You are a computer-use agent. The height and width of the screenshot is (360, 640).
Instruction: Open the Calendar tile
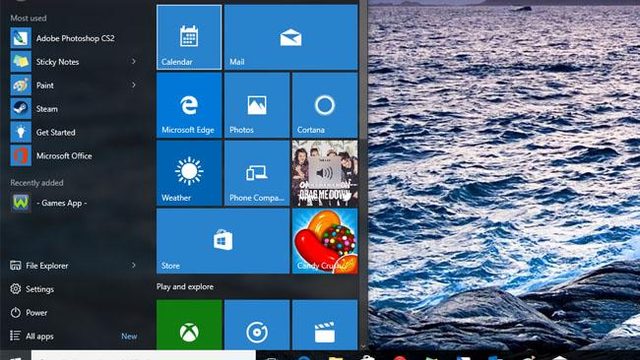189,38
